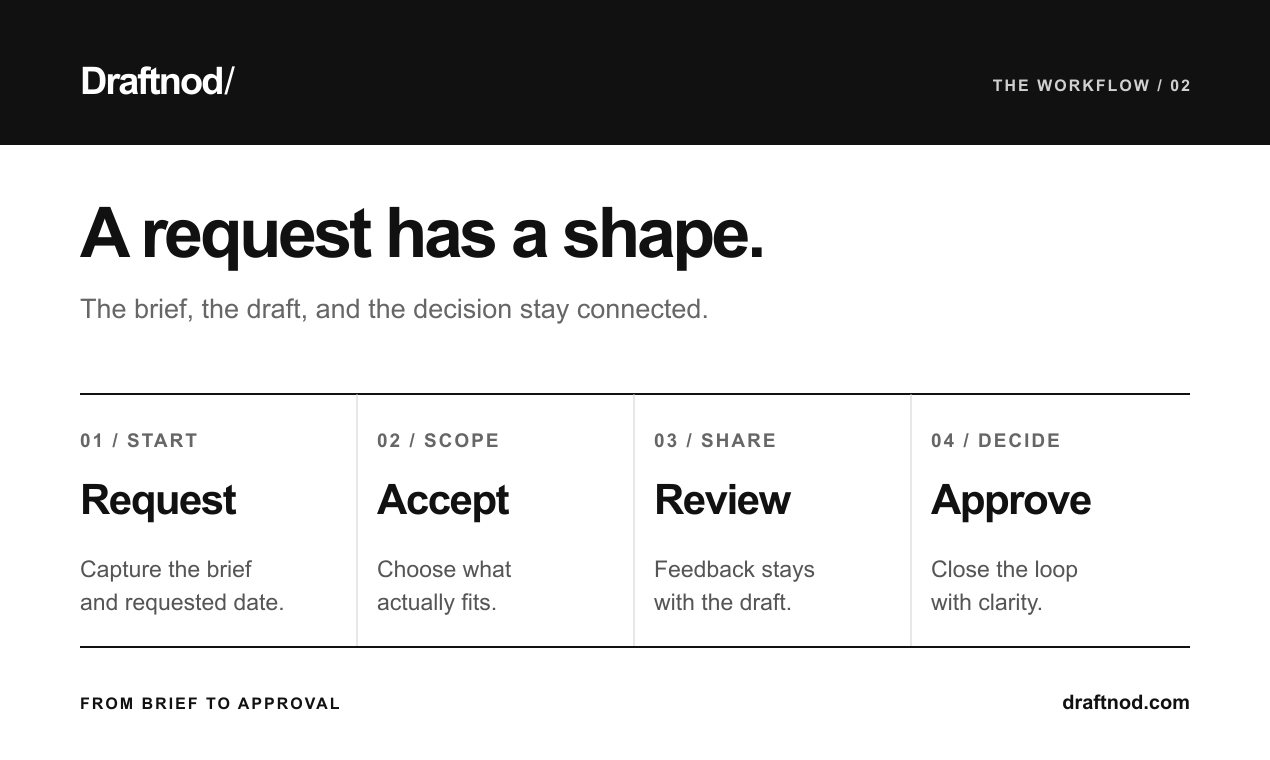
Task: Open the Request step heading
Action: tap(158, 500)
